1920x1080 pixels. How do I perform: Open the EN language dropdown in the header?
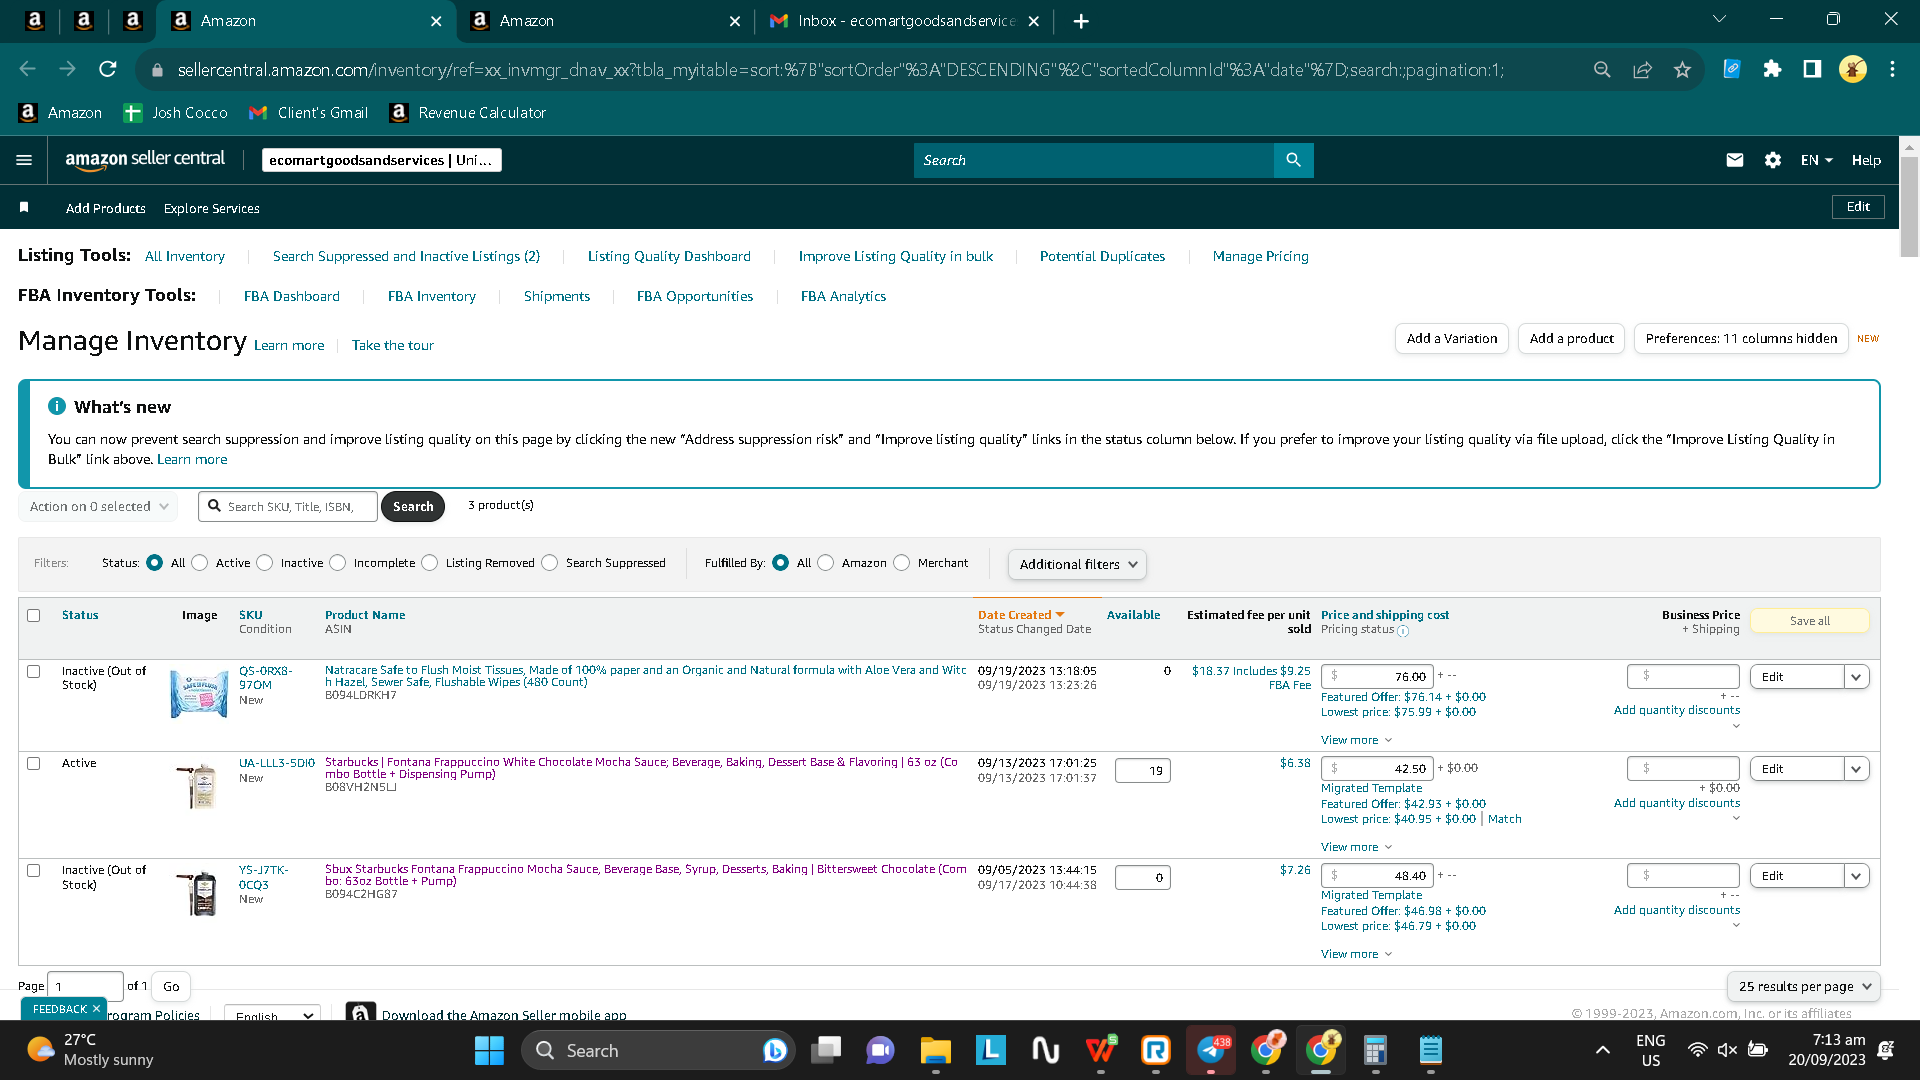point(1817,160)
